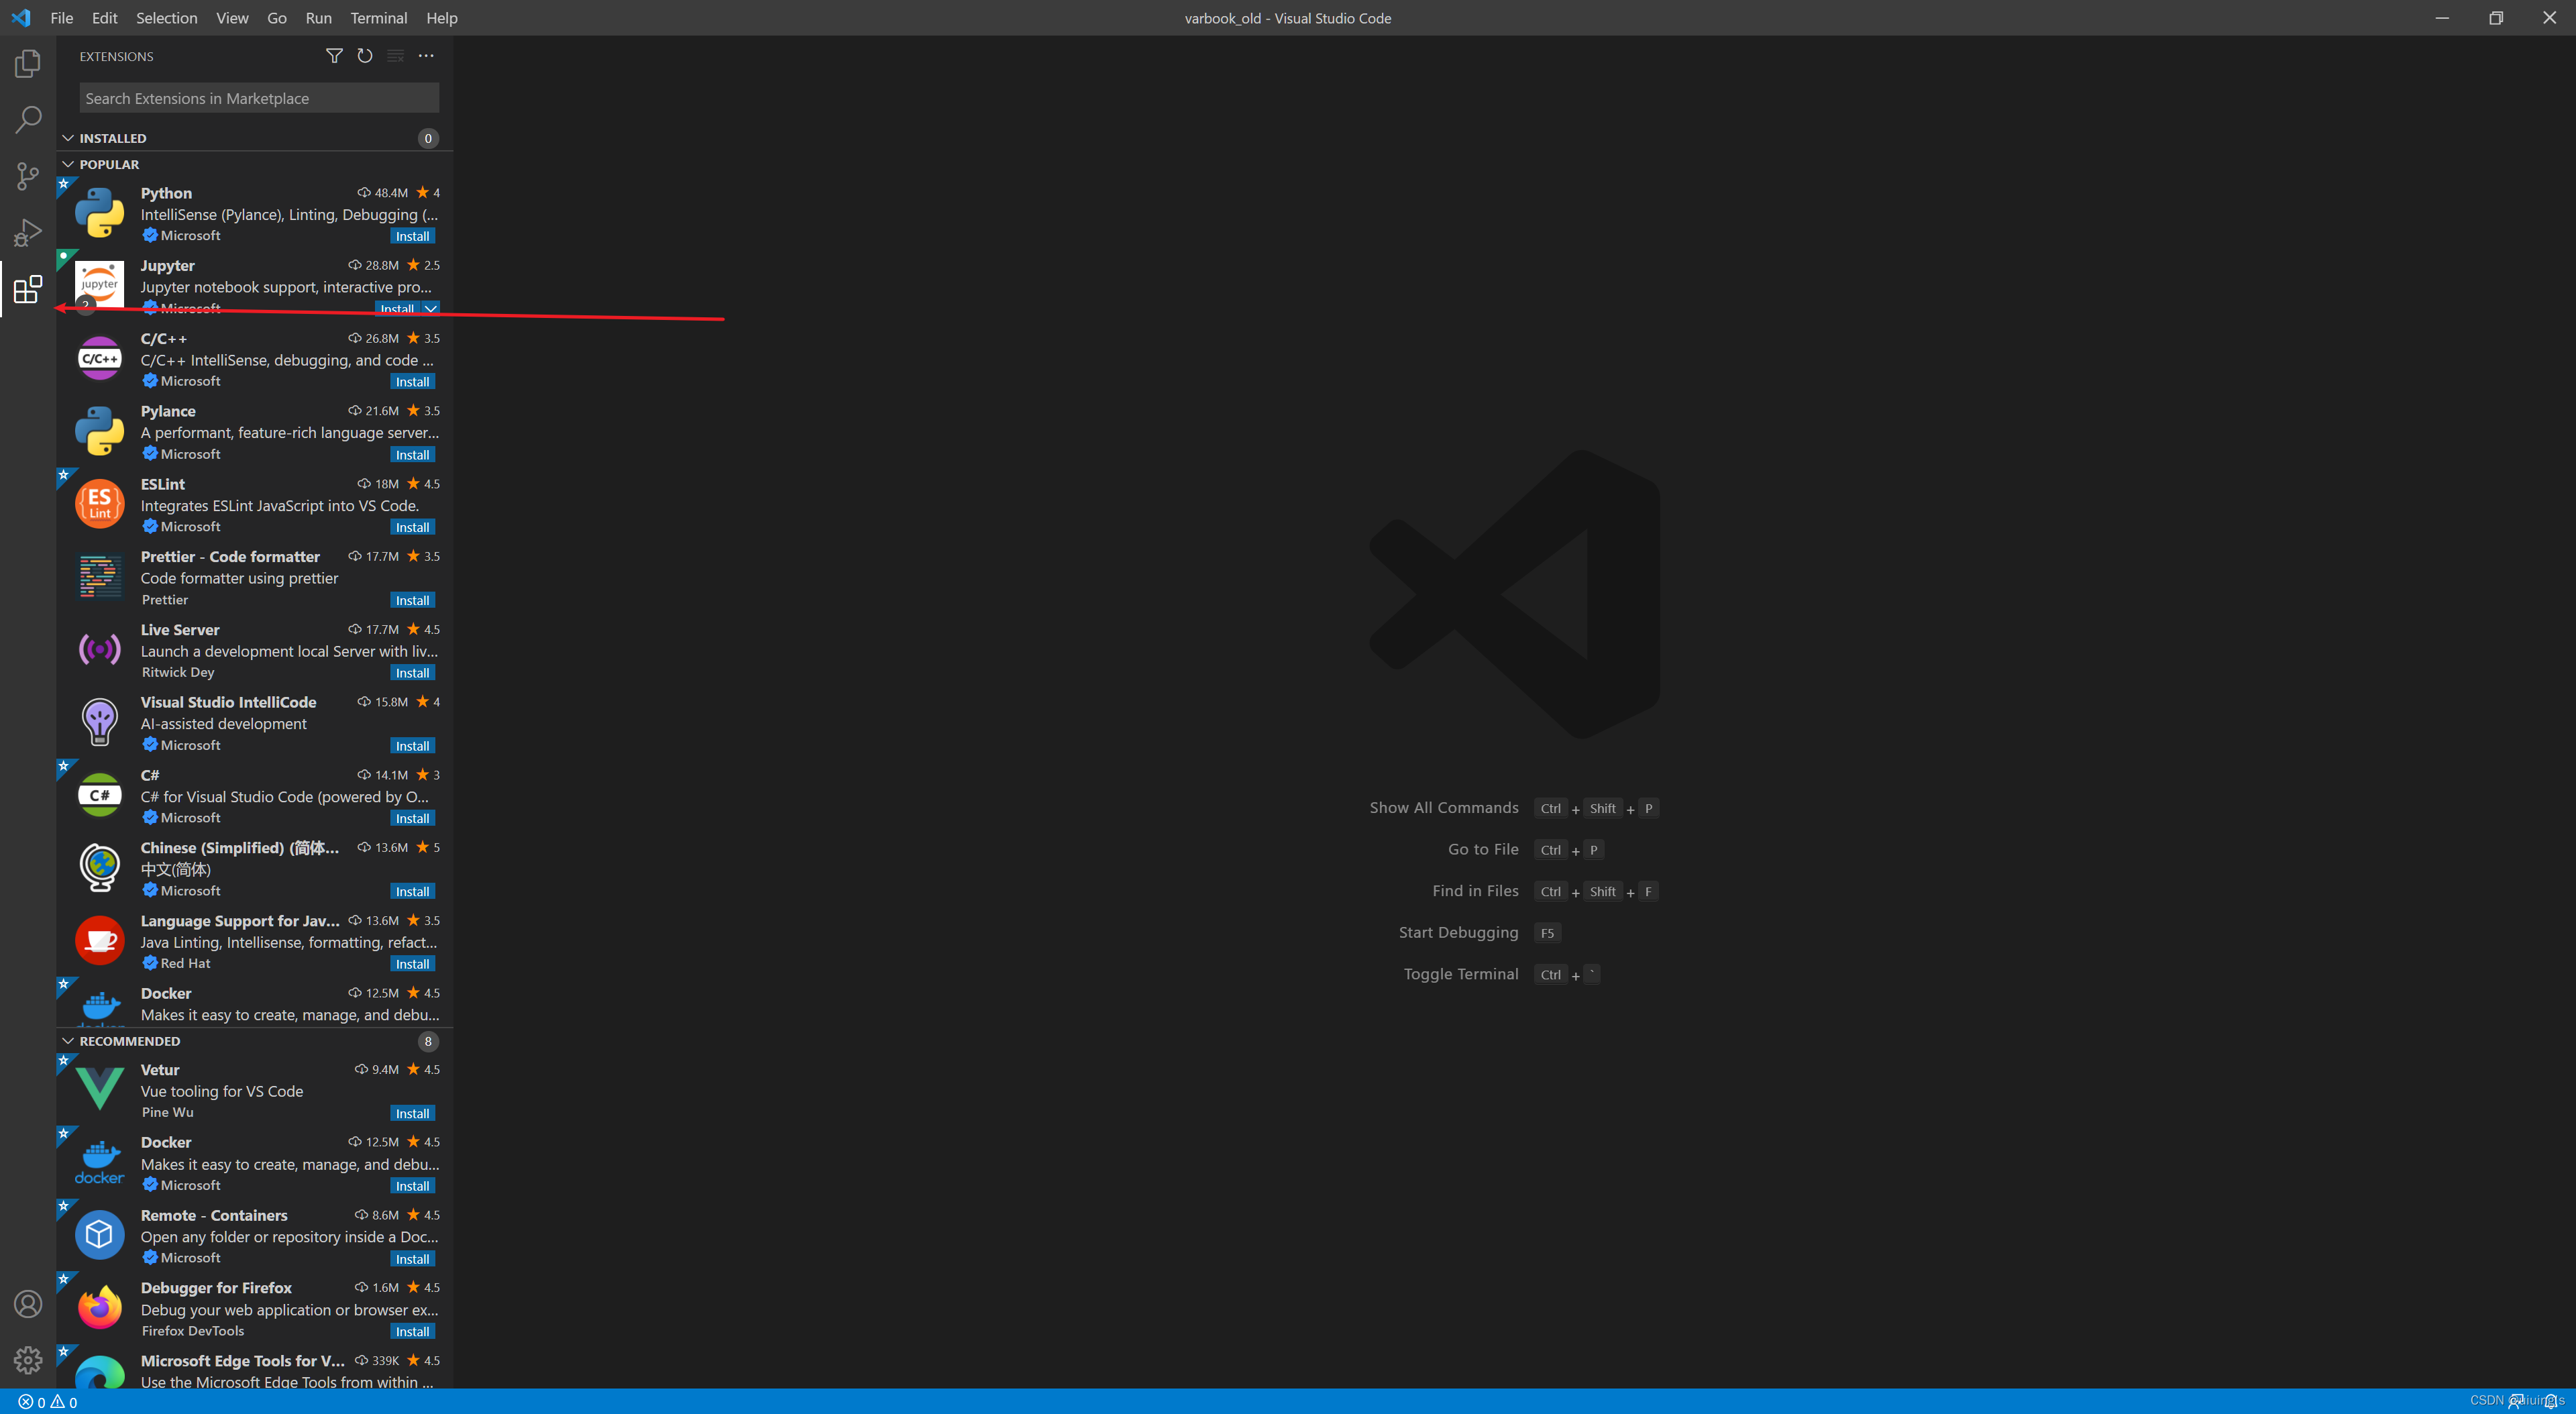Open Extensions views and more actions menu
Viewport: 2576px width, 1414px height.
(x=426, y=56)
